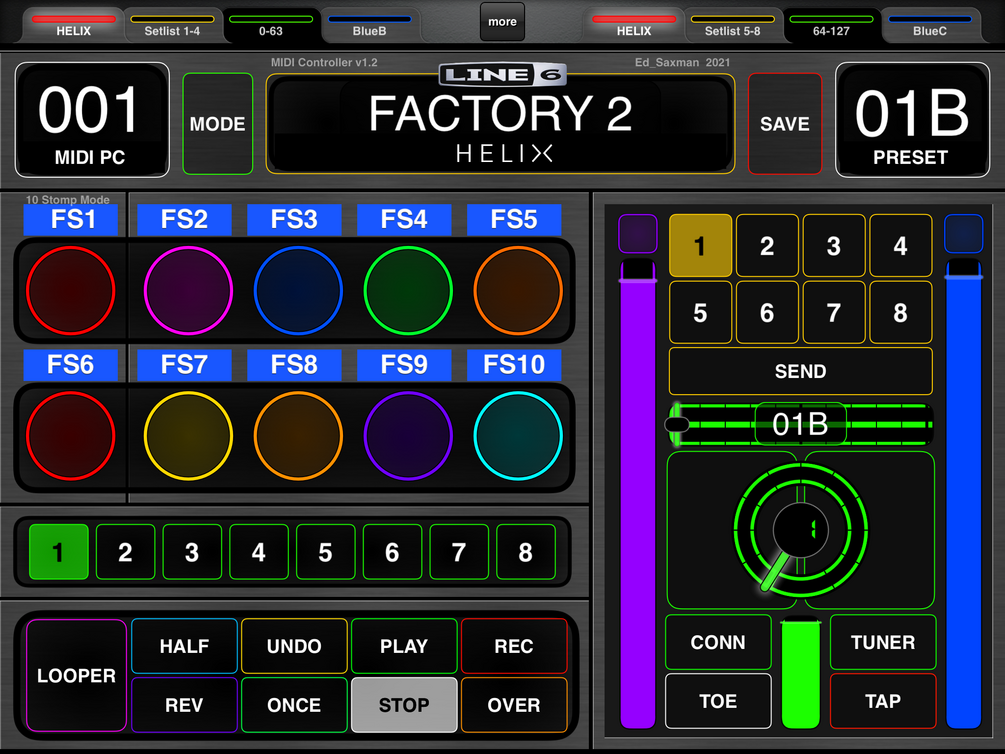The height and width of the screenshot is (754, 1005).
Task: Tap the orange FS8 footswitch circle
Action: point(298,436)
